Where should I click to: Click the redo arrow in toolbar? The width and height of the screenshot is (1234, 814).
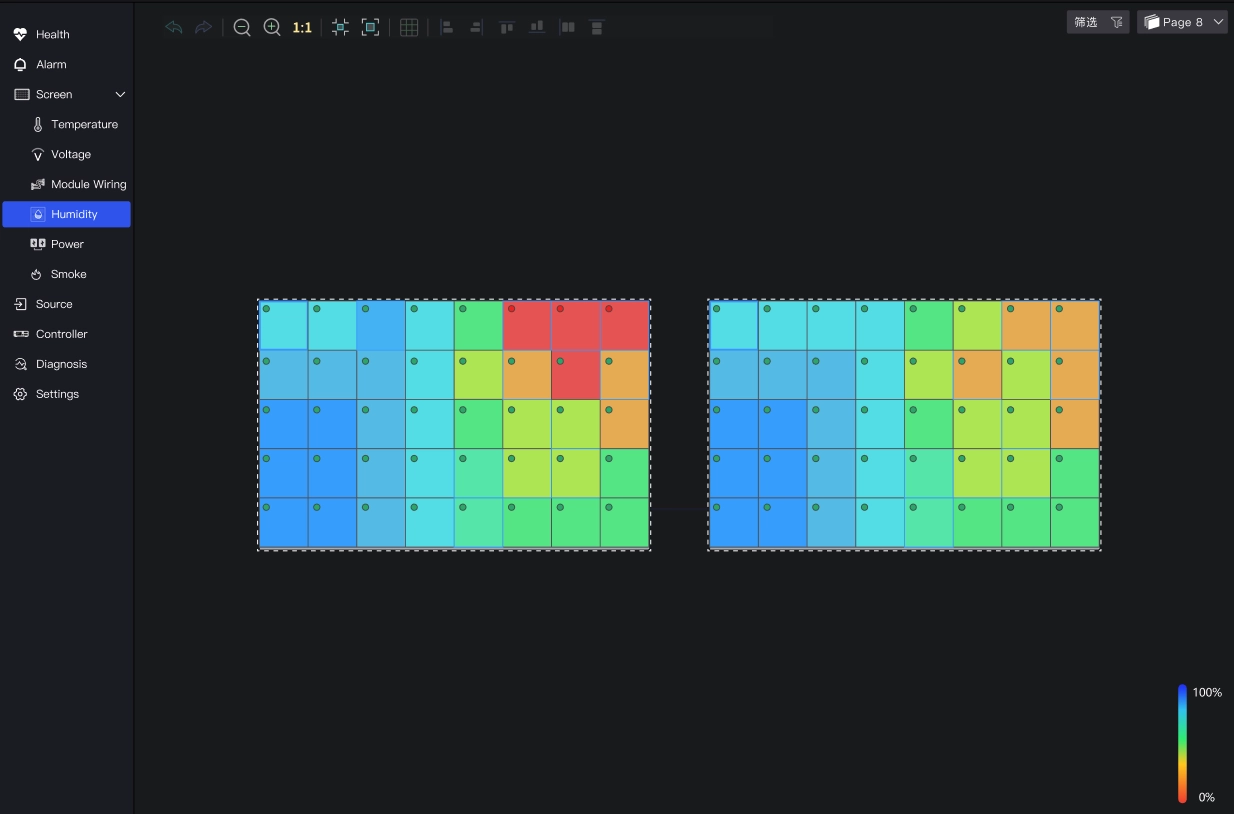point(203,28)
